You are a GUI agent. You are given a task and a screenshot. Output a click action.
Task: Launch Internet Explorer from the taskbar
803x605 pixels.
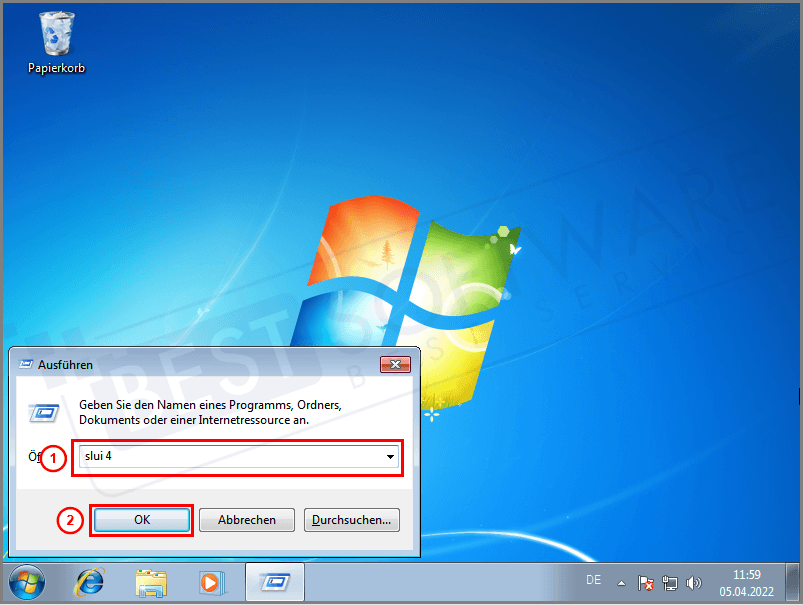pyautogui.click(x=89, y=583)
